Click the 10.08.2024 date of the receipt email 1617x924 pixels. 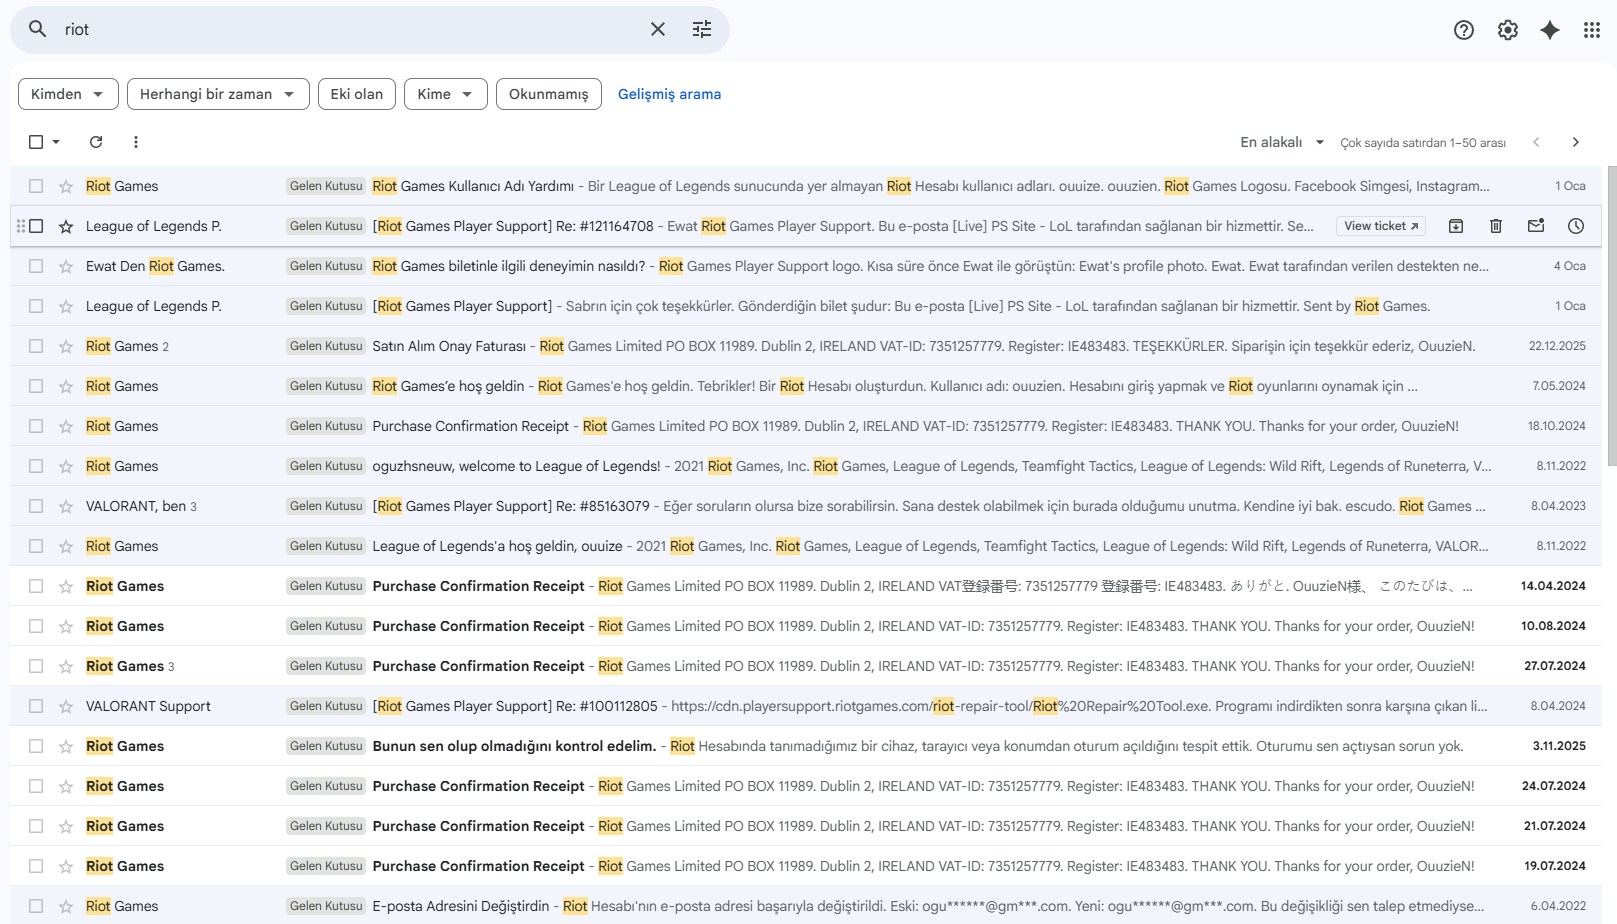point(1553,626)
